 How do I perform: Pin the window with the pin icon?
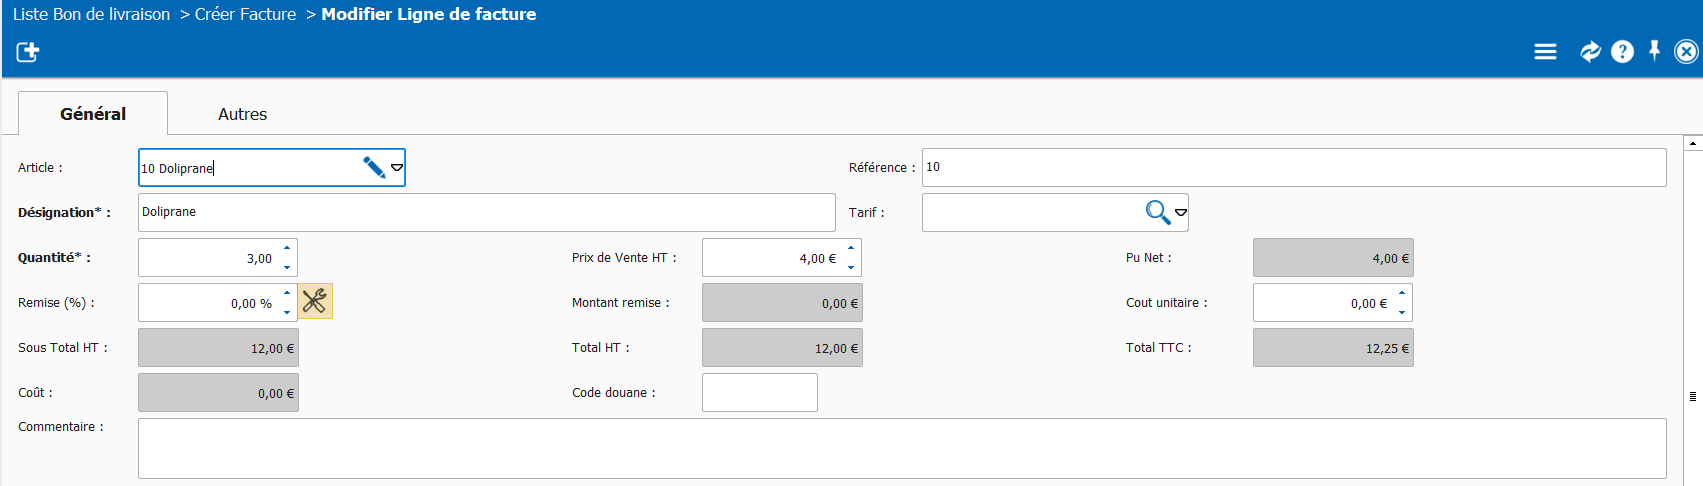(1654, 50)
